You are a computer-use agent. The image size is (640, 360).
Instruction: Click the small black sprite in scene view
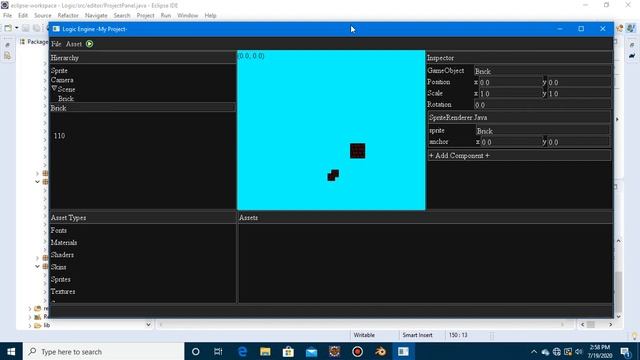pyautogui.click(x=333, y=175)
